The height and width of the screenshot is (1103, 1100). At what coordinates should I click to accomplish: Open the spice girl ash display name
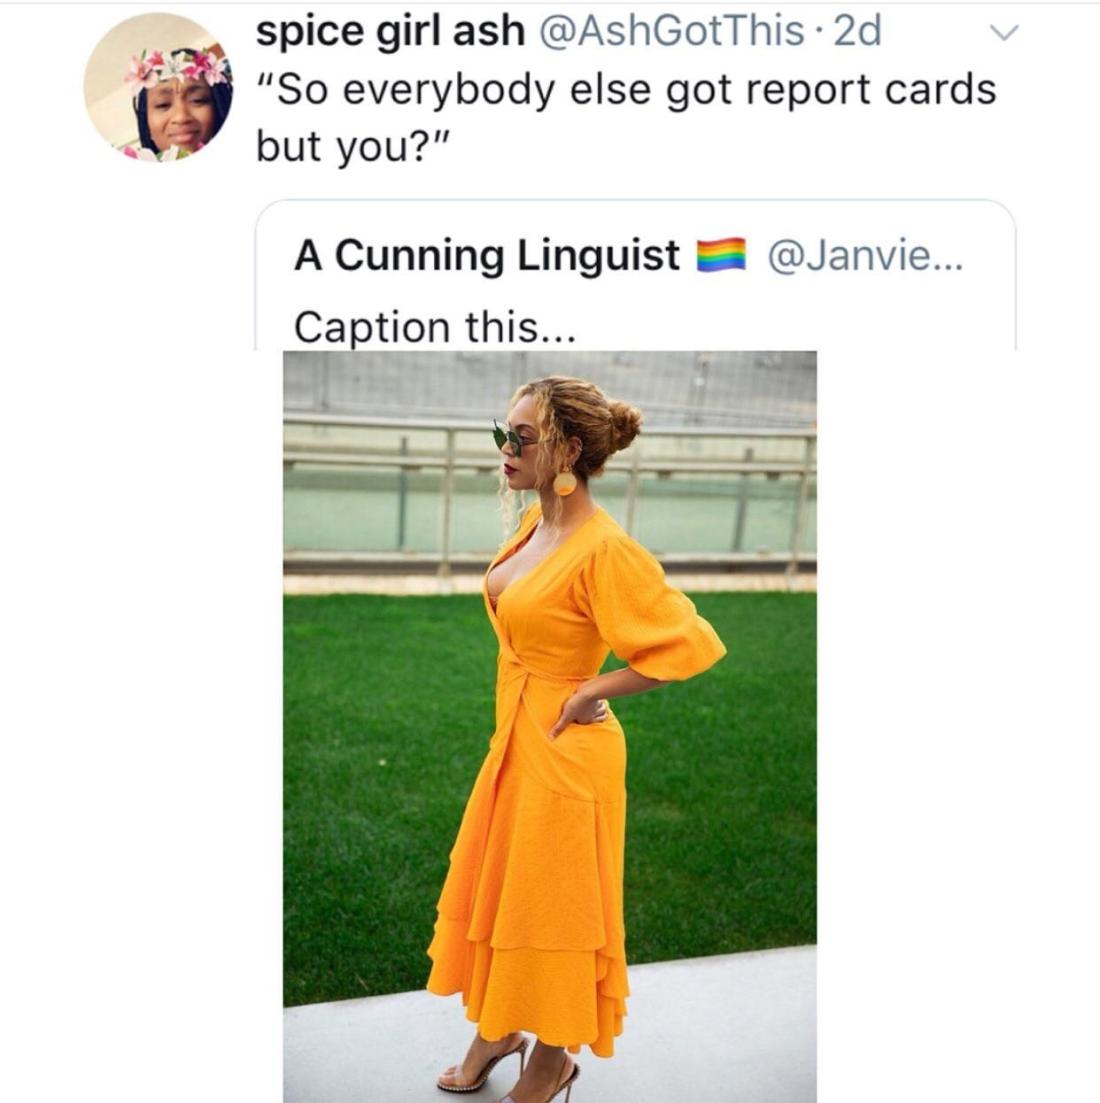click(390, 32)
